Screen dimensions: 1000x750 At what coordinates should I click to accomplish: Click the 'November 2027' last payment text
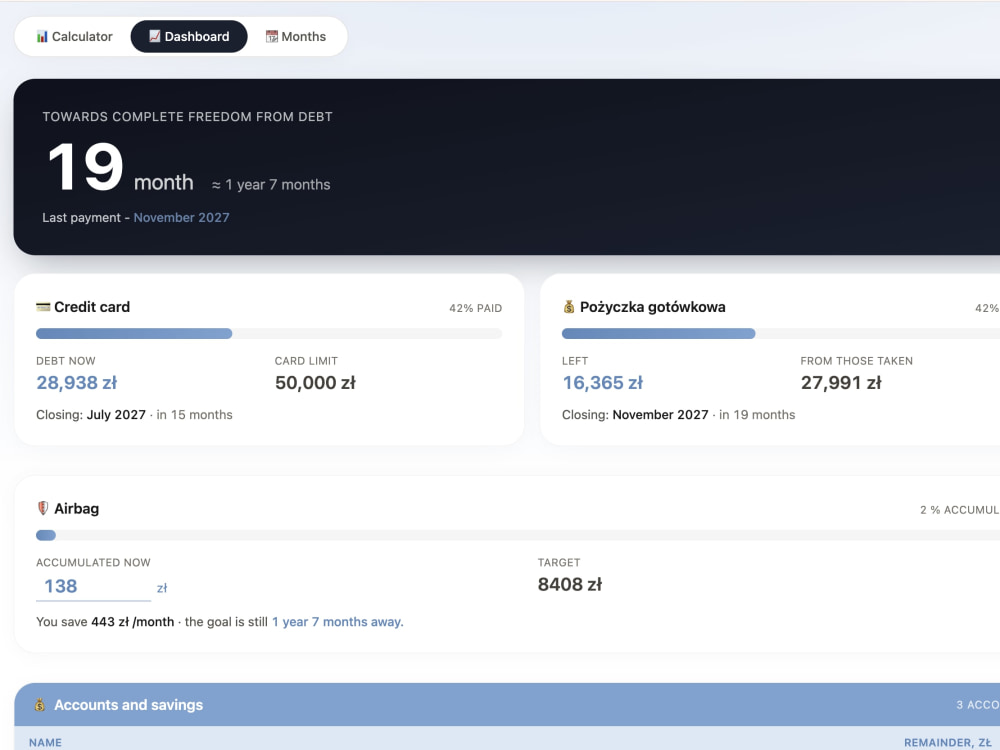[181, 217]
